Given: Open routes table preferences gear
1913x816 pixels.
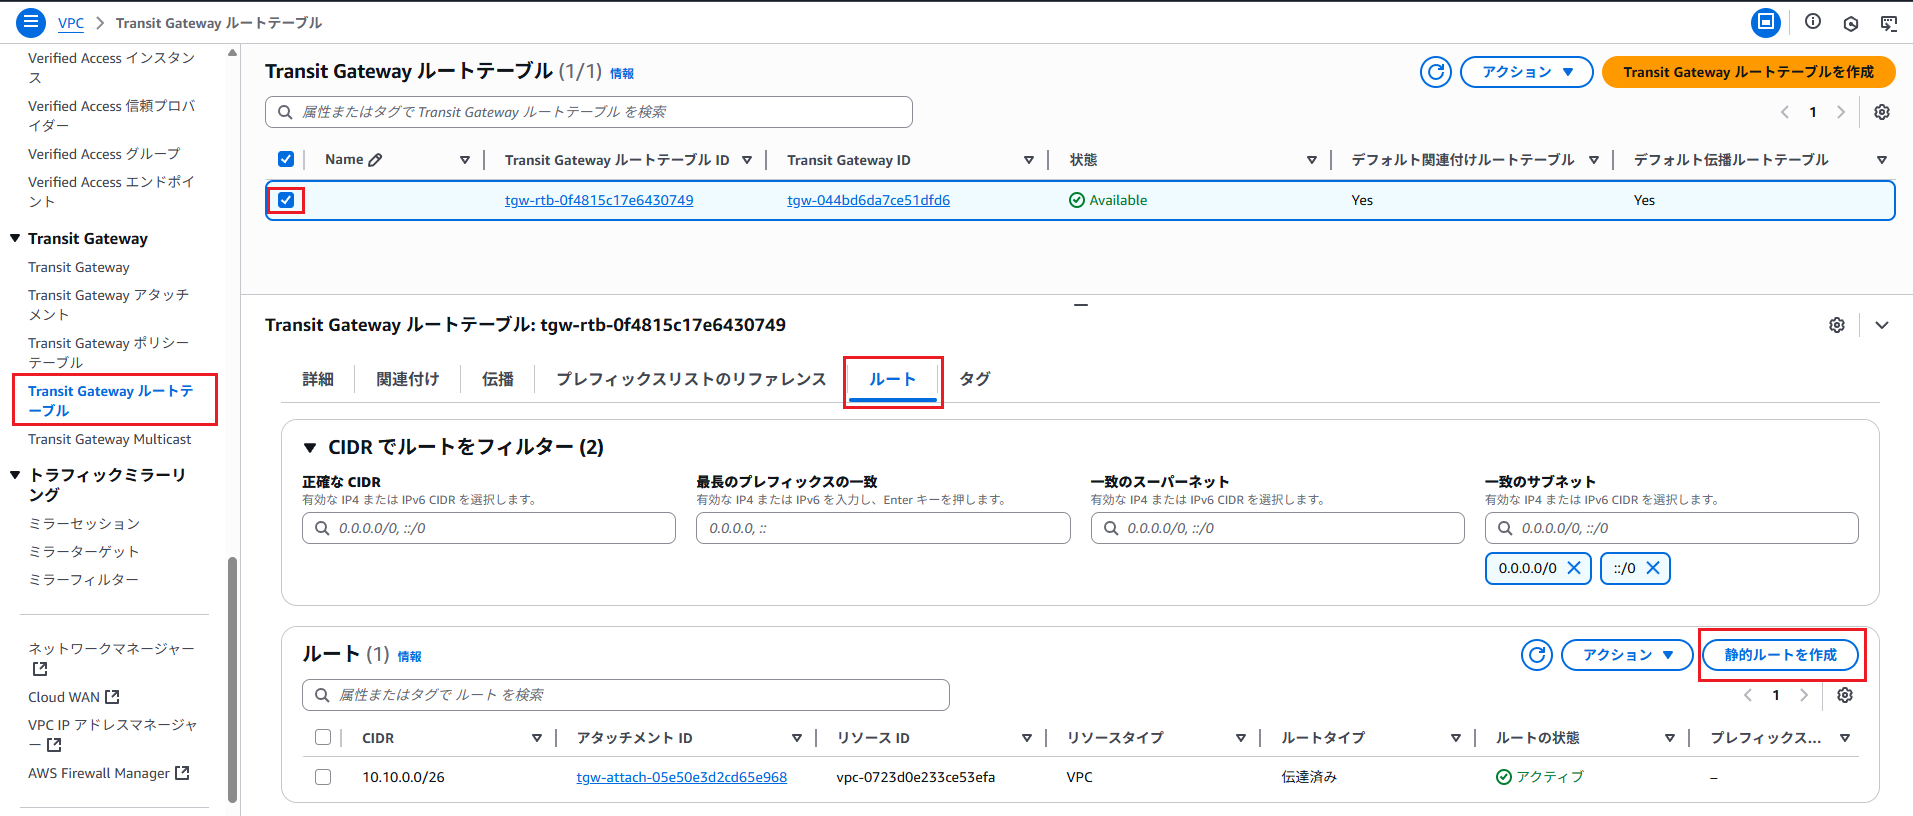Looking at the screenshot, I should pos(1845,695).
